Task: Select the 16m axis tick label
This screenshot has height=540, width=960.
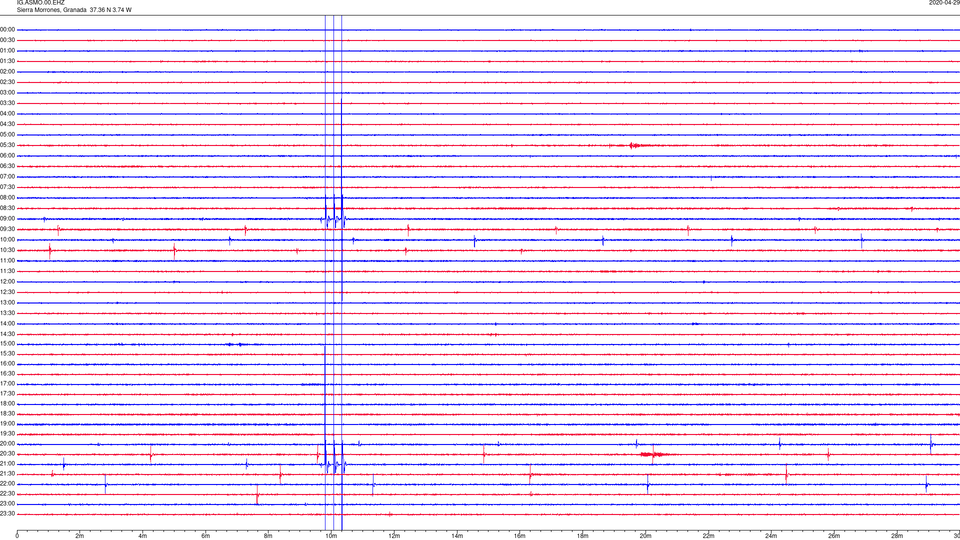Action: (520, 536)
